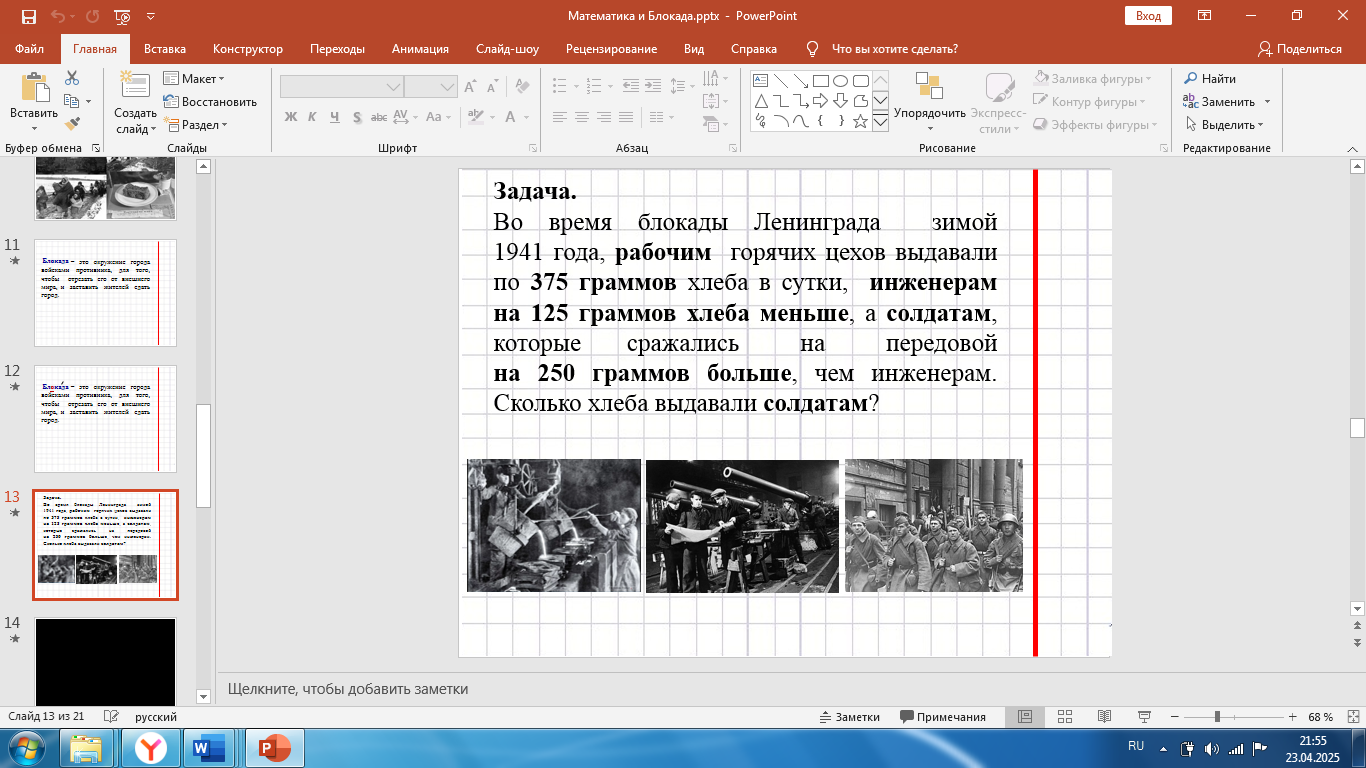Click the notes field Щелкните, чтобы добавить заметки
The width and height of the screenshot is (1366, 768).
pos(348,689)
